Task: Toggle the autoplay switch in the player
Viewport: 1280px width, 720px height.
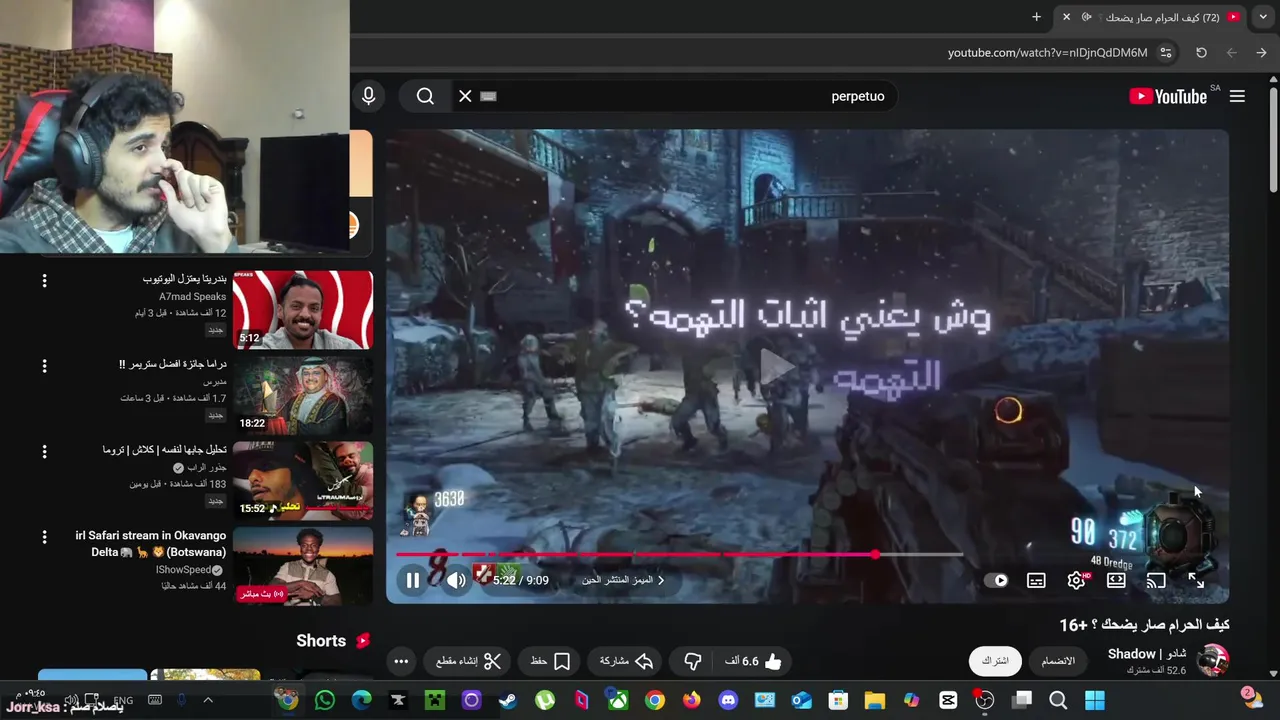Action: coord(997,580)
